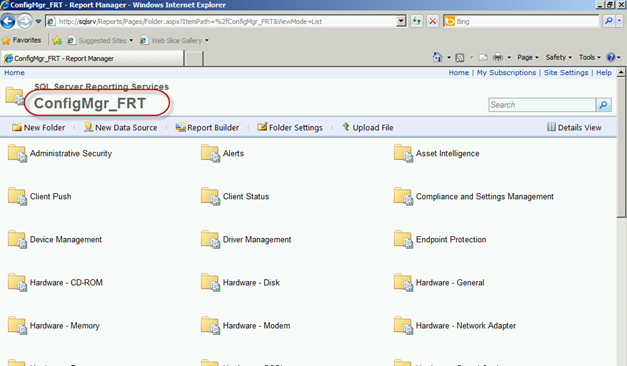Add page to Favorites bar icon
The width and height of the screenshot is (627, 366).
coord(57,40)
